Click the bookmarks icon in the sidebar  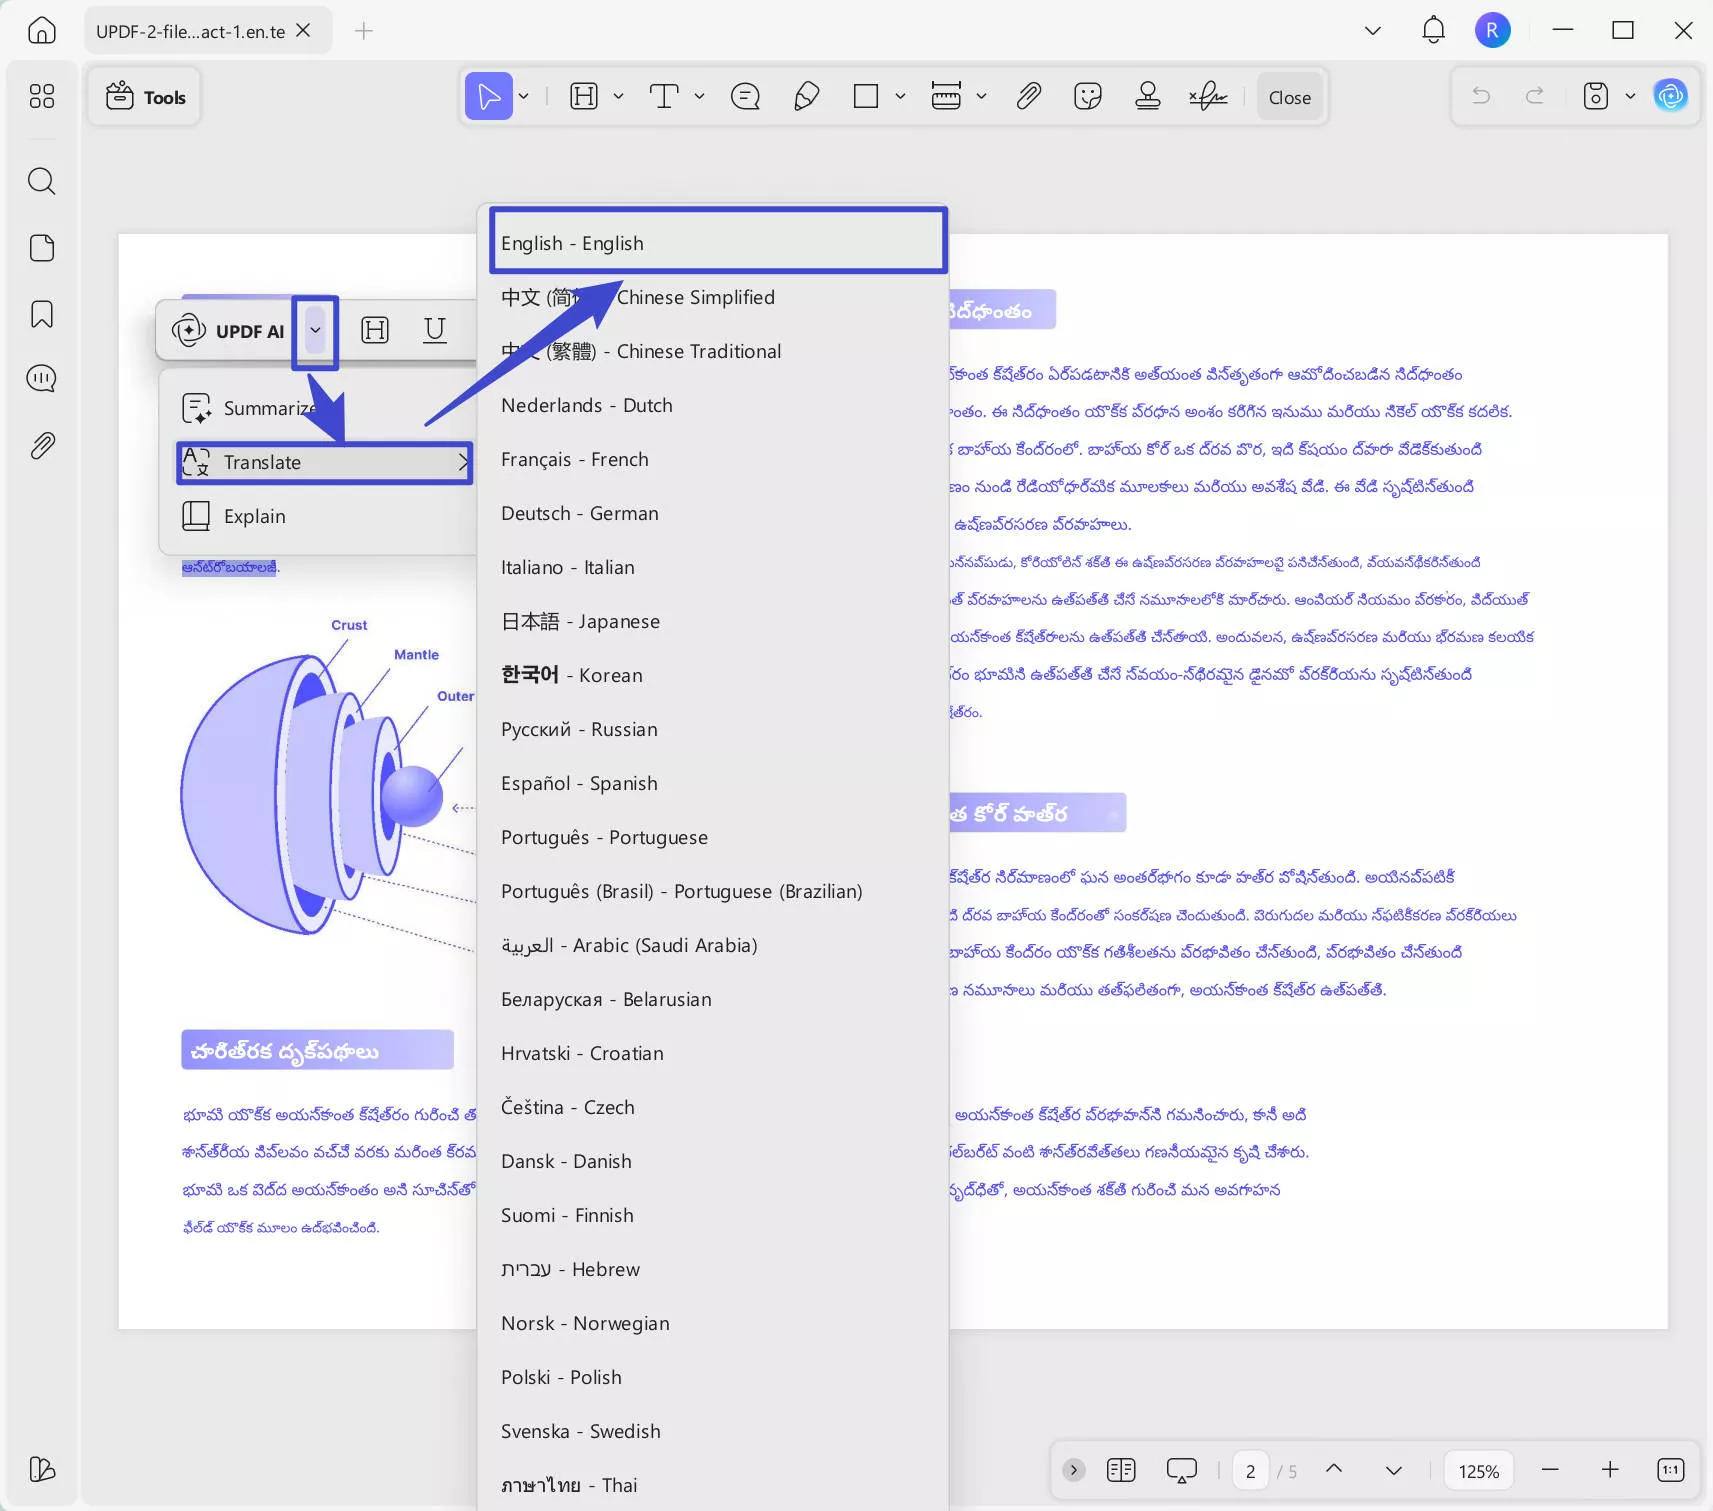point(42,315)
